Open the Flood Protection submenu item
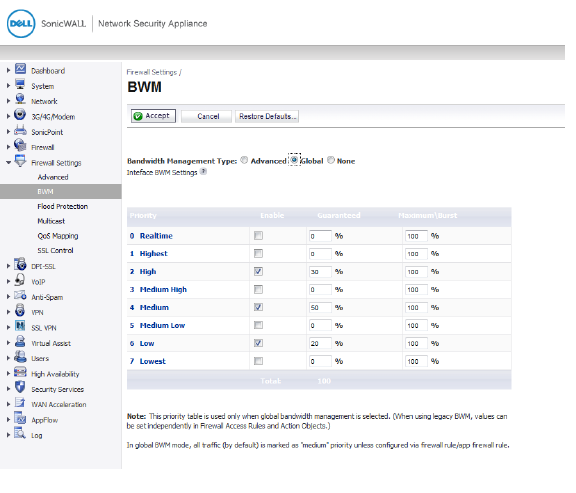The width and height of the screenshot is (576, 493). coord(62,206)
